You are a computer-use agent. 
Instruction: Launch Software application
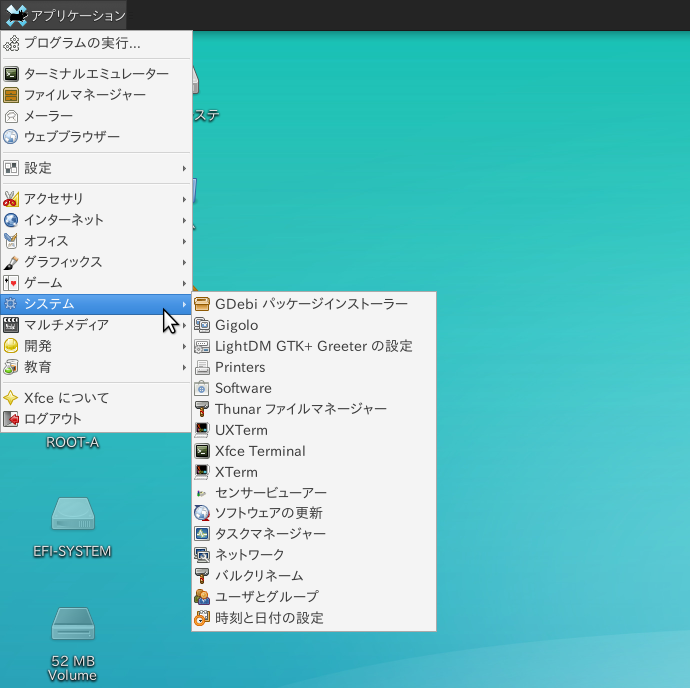pyautogui.click(x=314, y=388)
